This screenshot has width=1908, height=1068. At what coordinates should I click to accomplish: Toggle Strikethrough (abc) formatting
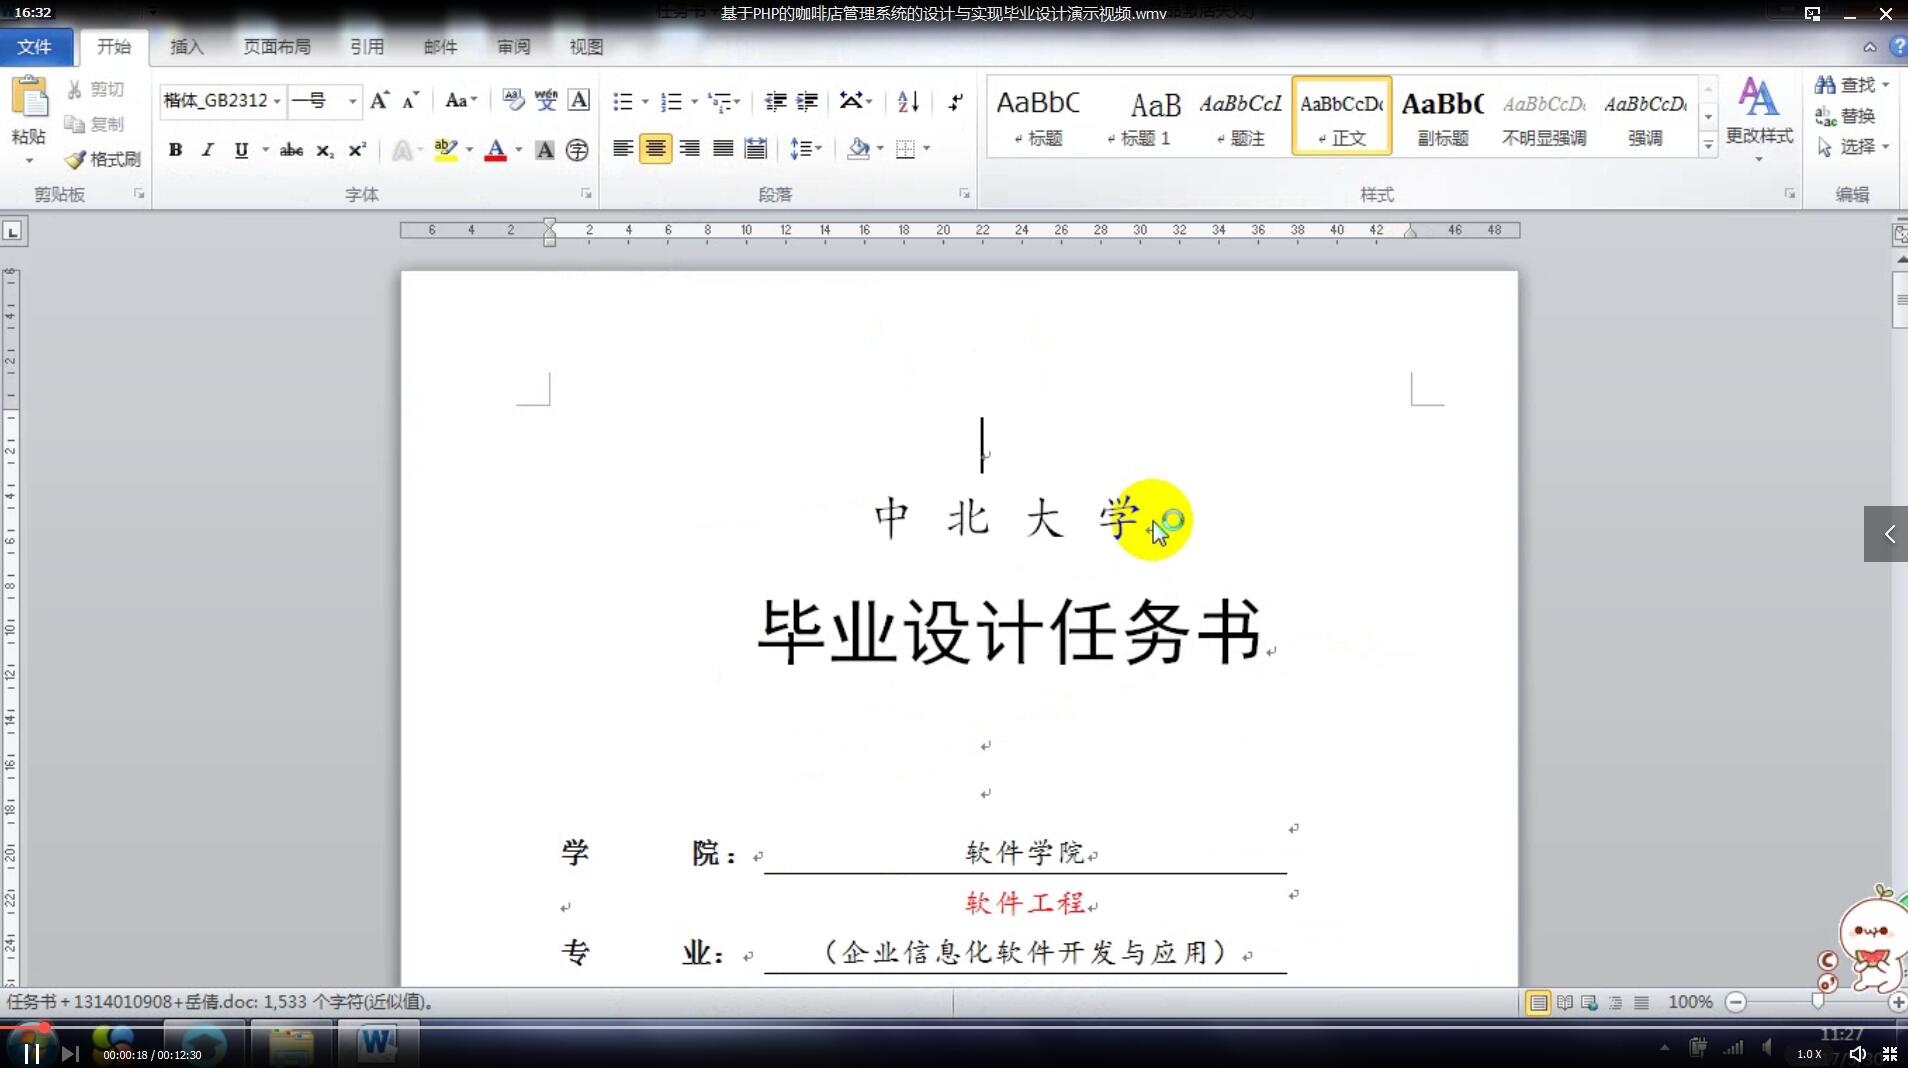tap(291, 150)
